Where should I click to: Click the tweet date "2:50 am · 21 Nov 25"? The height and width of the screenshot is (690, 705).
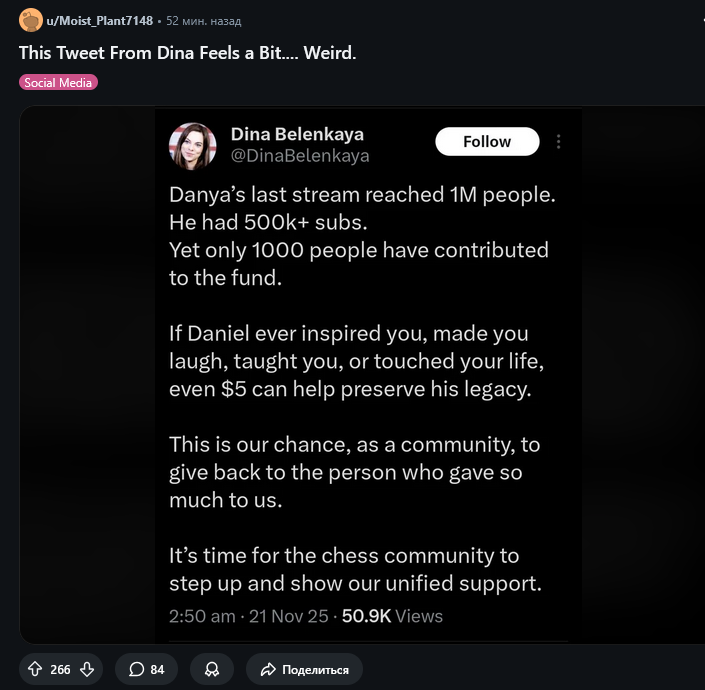click(x=249, y=616)
